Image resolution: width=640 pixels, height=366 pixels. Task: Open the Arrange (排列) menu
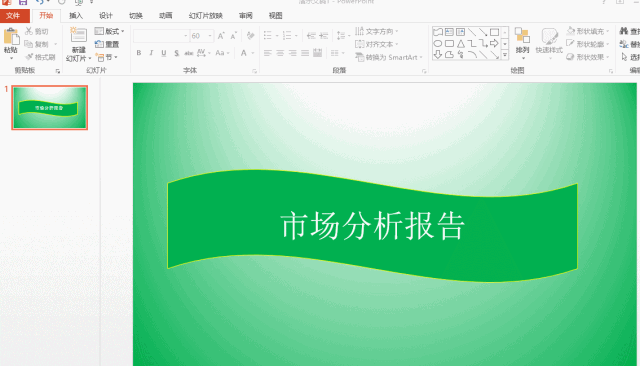522,43
